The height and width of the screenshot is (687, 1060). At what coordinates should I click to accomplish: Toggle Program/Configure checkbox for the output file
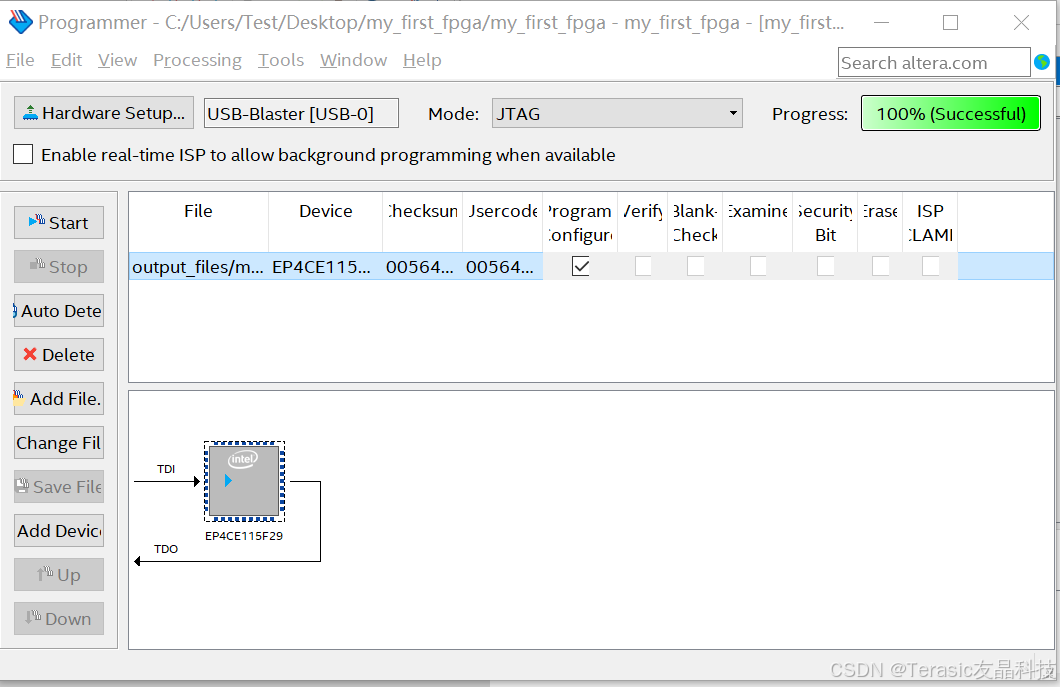point(581,266)
